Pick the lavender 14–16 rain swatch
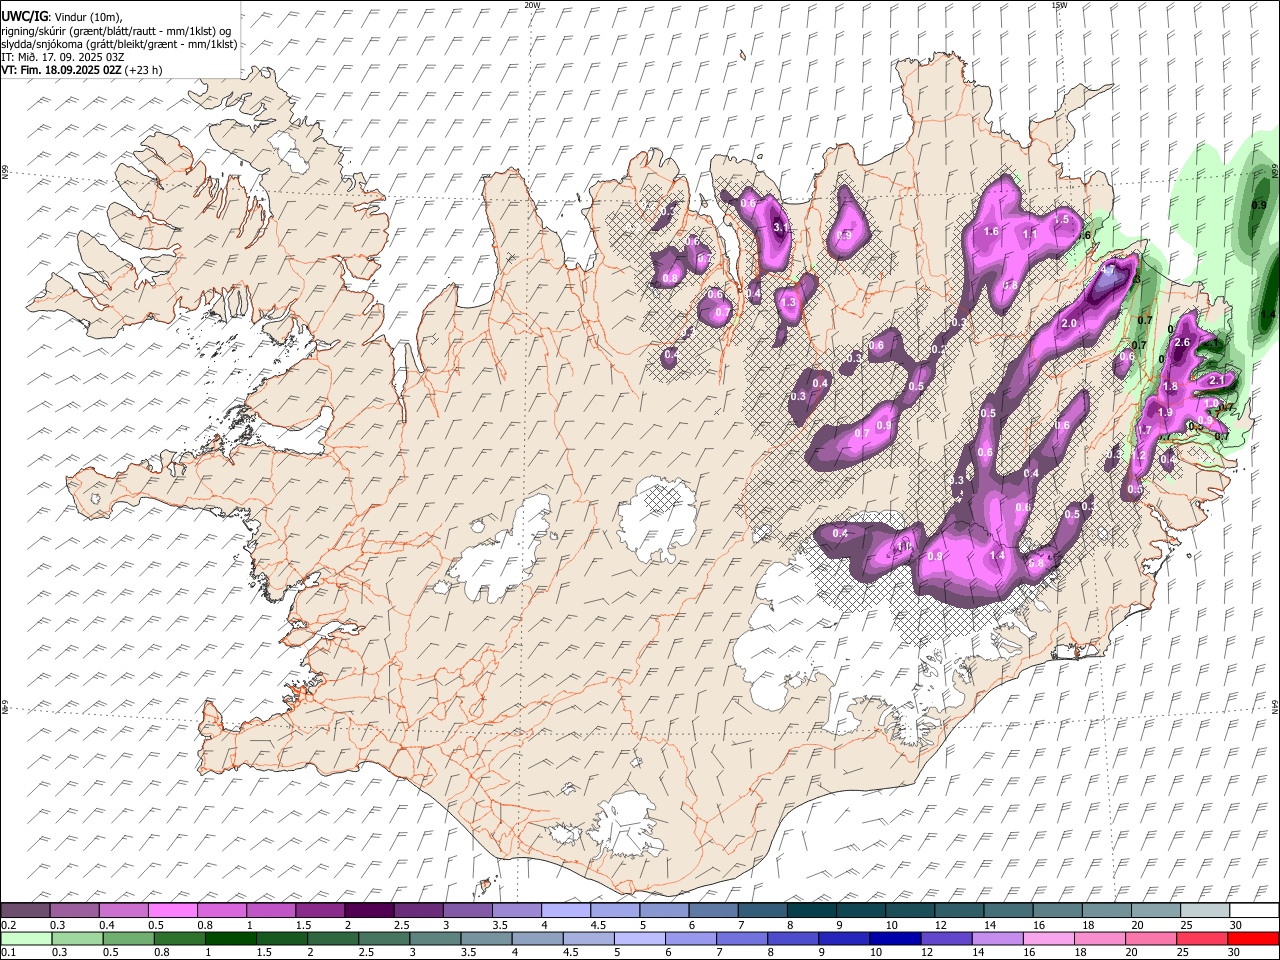Image resolution: width=1280 pixels, height=960 pixels. (997, 939)
